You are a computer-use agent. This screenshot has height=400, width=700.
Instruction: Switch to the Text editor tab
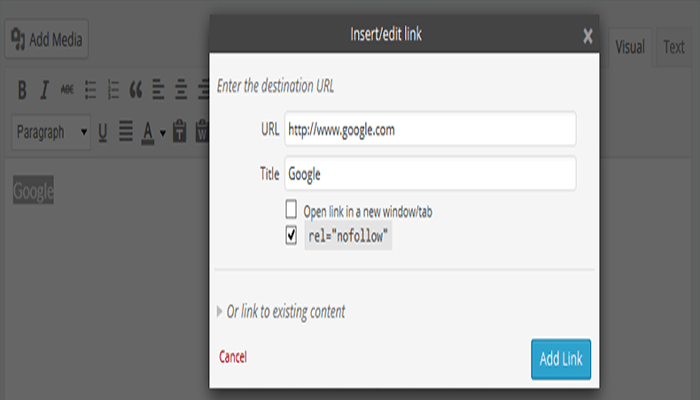[x=674, y=47]
